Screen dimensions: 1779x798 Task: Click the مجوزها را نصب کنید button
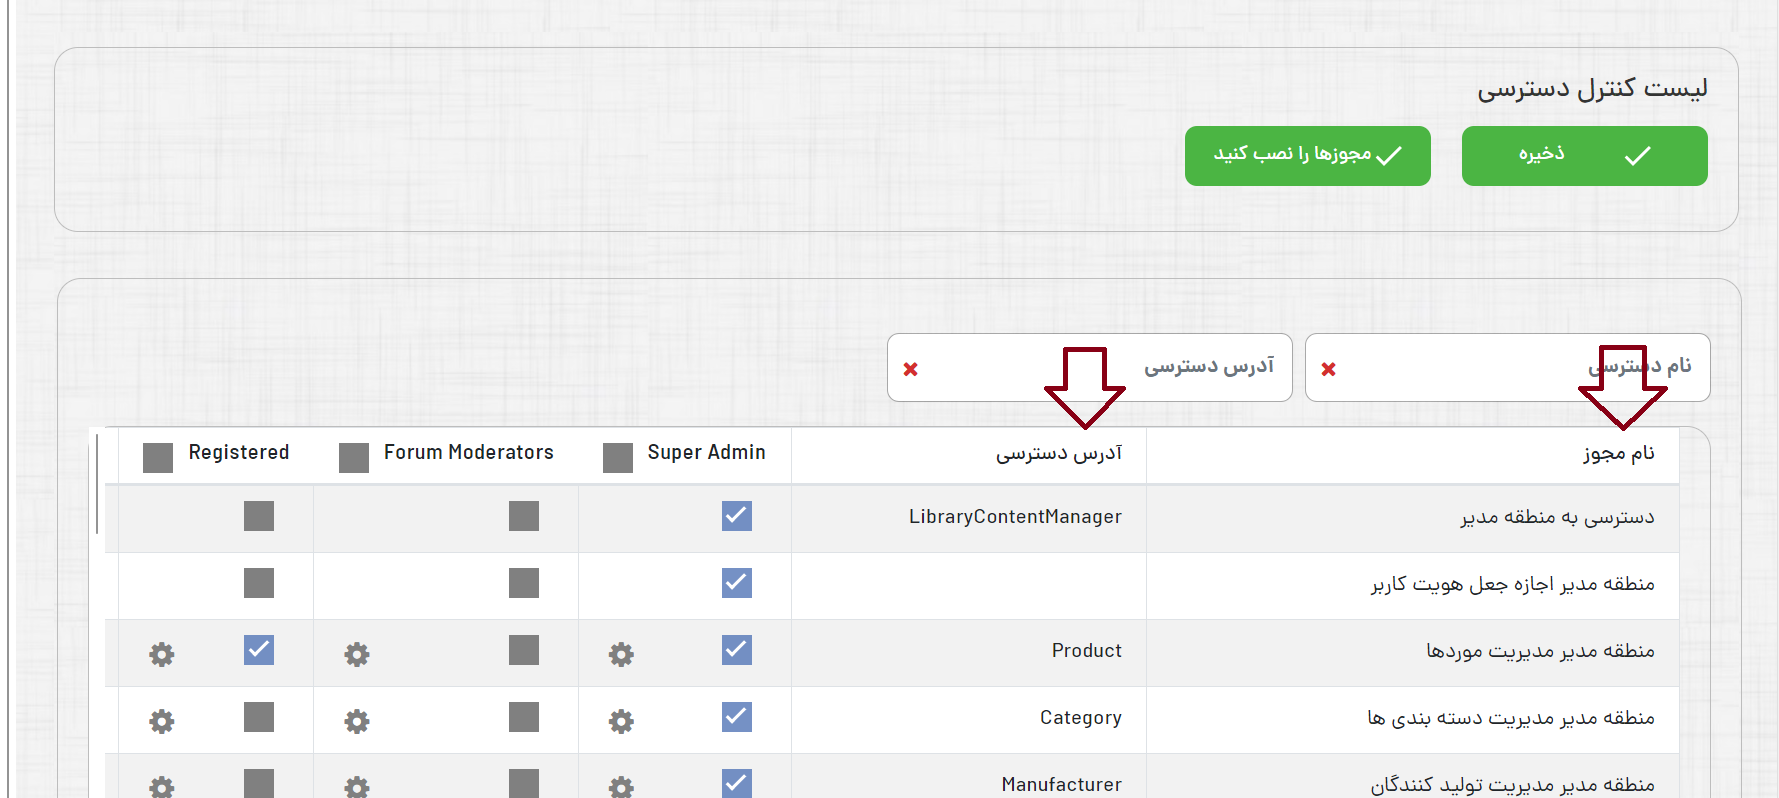[1307, 156]
